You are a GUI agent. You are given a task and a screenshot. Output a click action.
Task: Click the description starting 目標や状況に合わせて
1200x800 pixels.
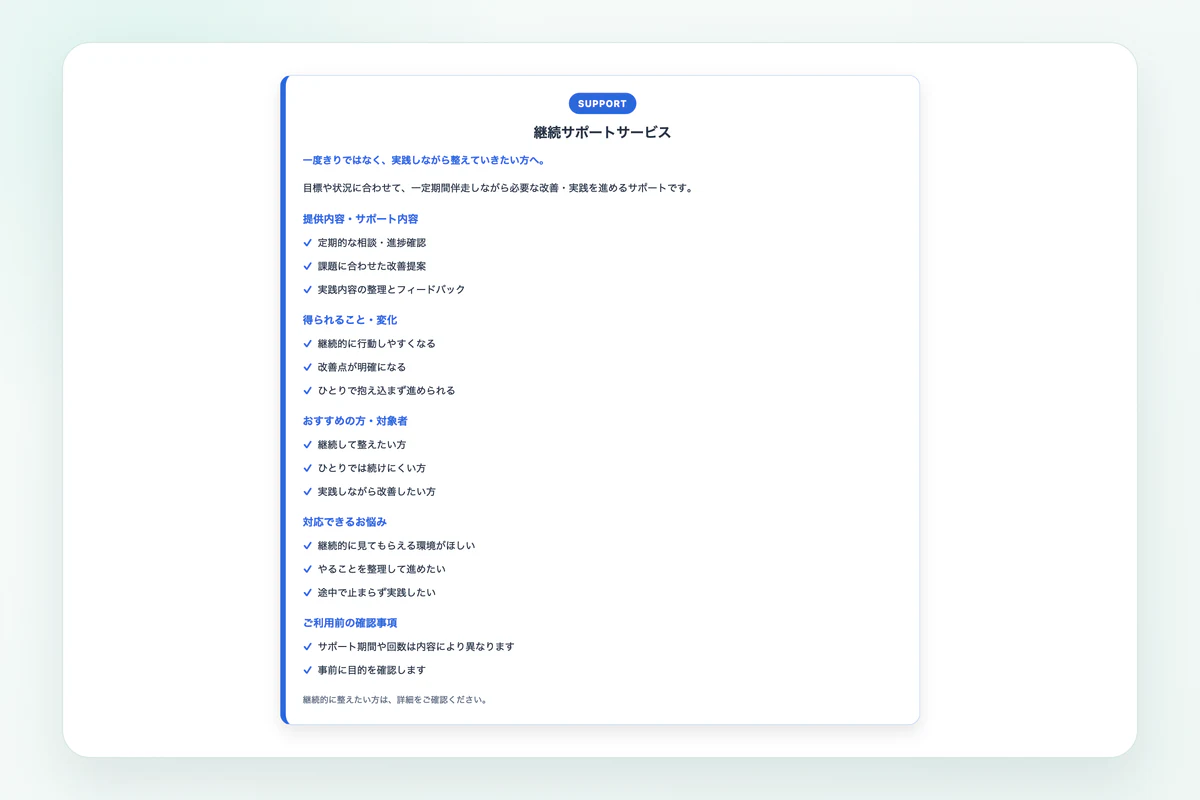(498, 188)
